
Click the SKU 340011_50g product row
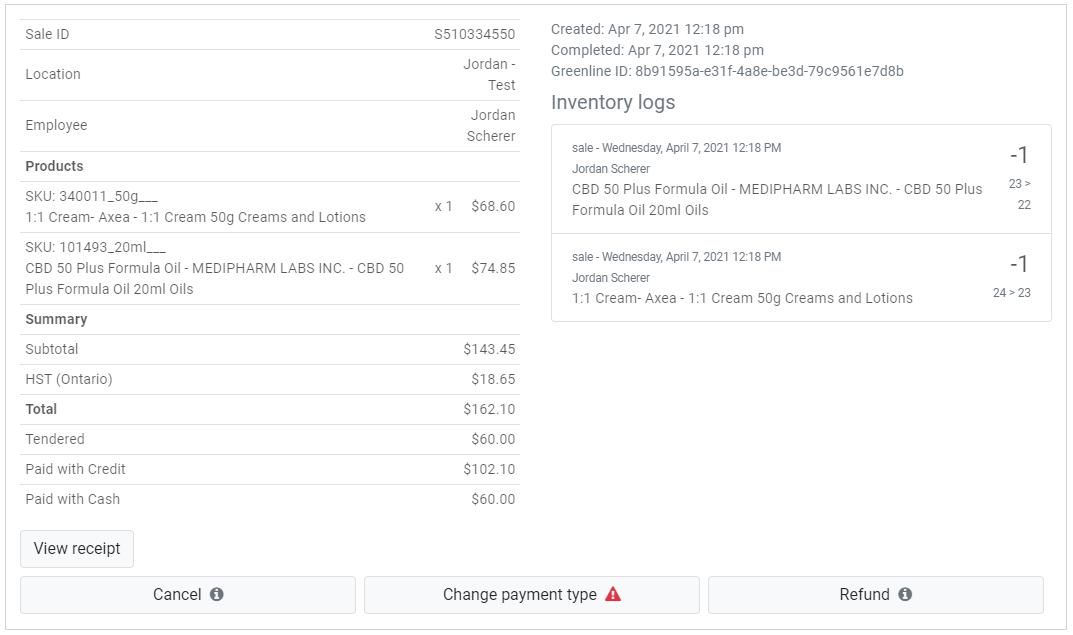click(x=270, y=207)
